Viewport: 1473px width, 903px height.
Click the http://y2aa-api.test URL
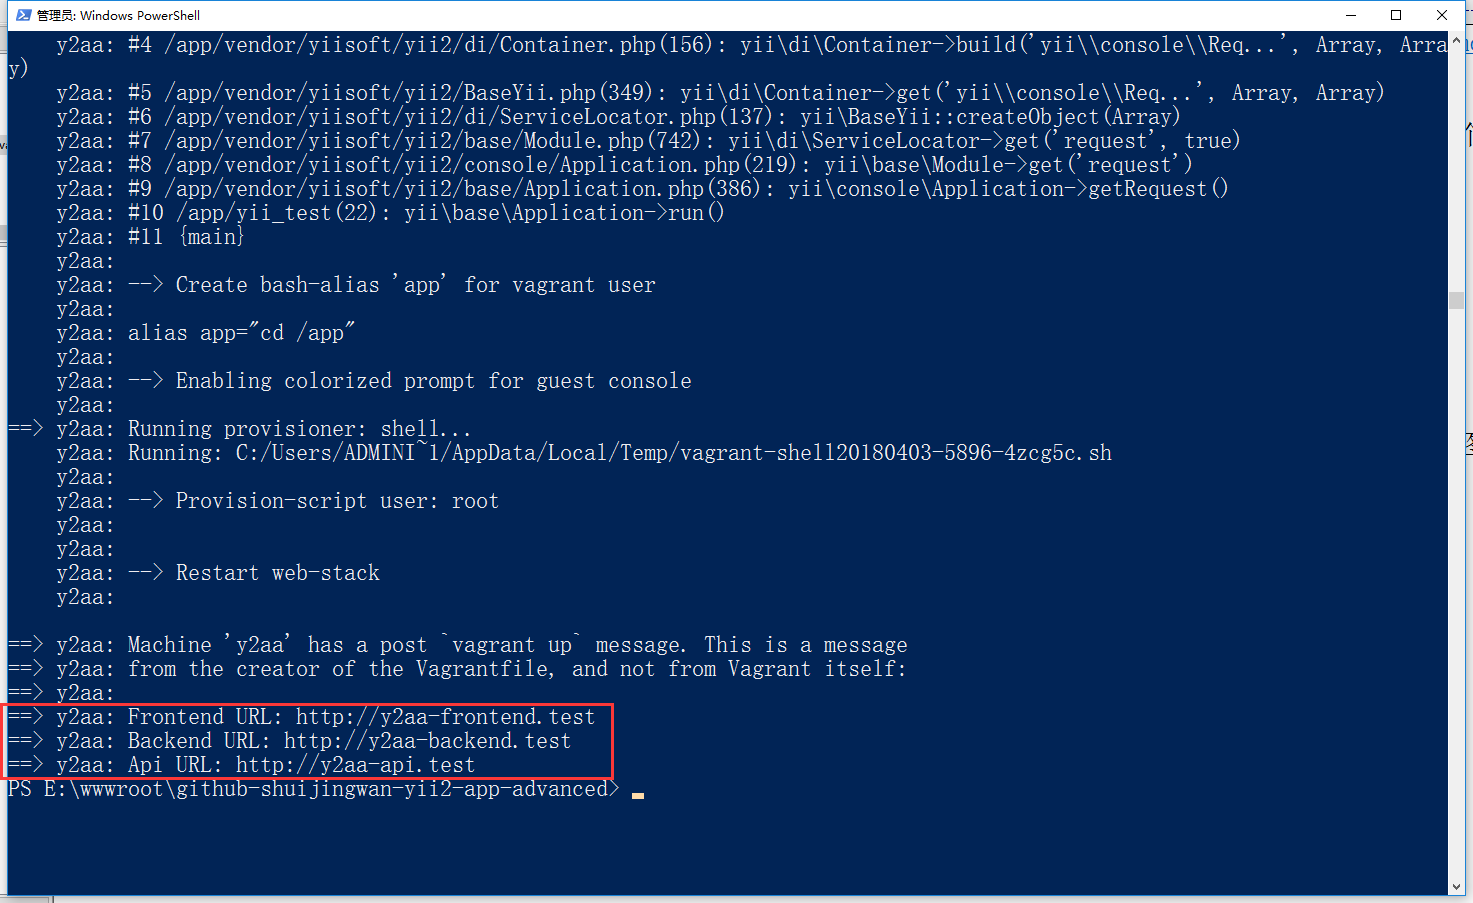[355, 765]
